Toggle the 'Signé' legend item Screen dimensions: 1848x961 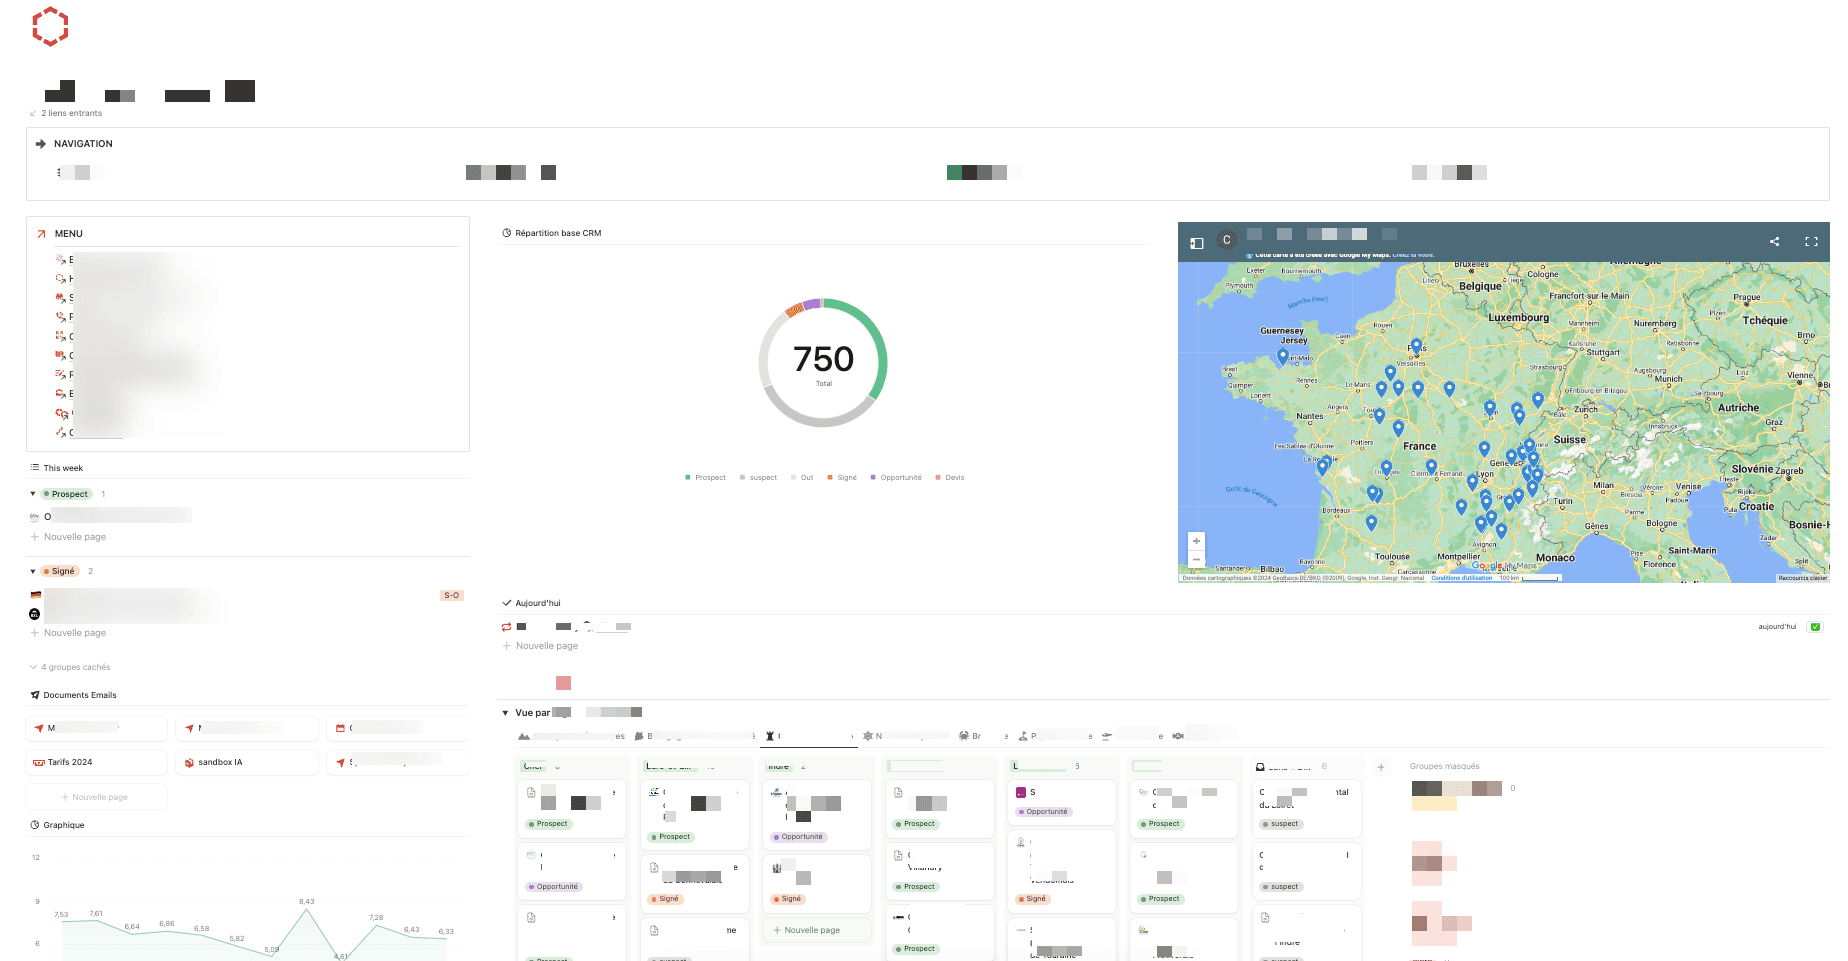(x=842, y=477)
